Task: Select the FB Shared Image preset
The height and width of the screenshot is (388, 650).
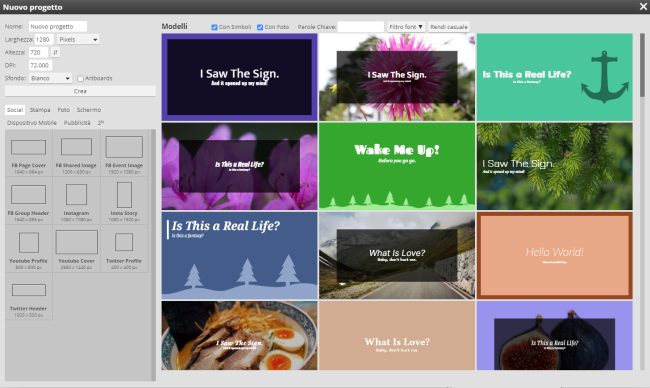Action: click(x=76, y=153)
